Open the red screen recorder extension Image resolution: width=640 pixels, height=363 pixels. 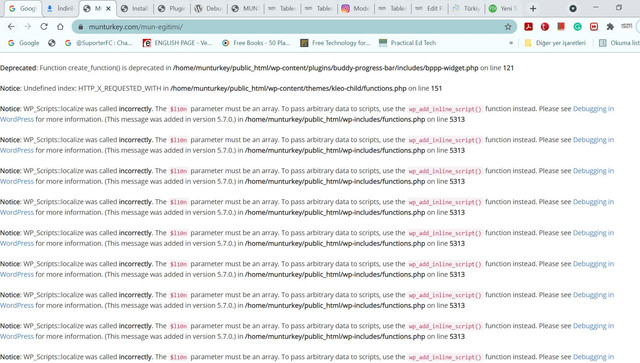pyautogui.click(x=594, y=27)
